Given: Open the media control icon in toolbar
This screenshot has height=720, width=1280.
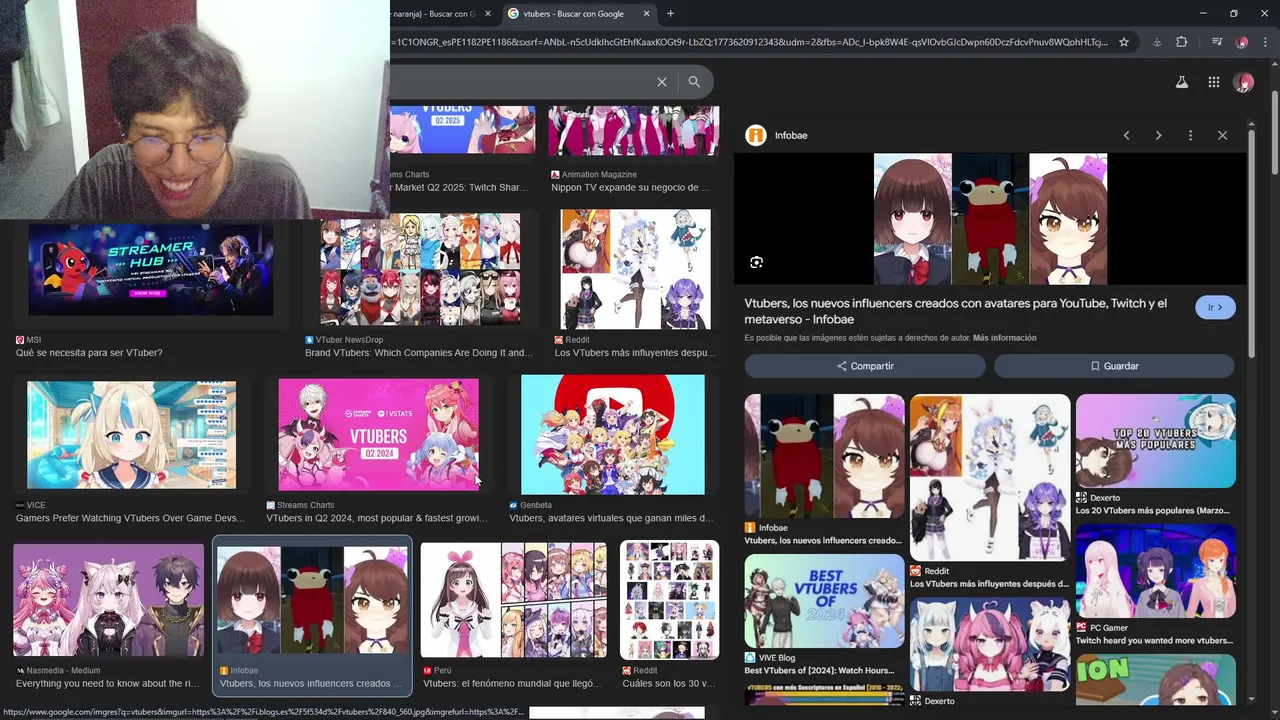Looking at the screenshot, I should click(x=1216, y=42).
